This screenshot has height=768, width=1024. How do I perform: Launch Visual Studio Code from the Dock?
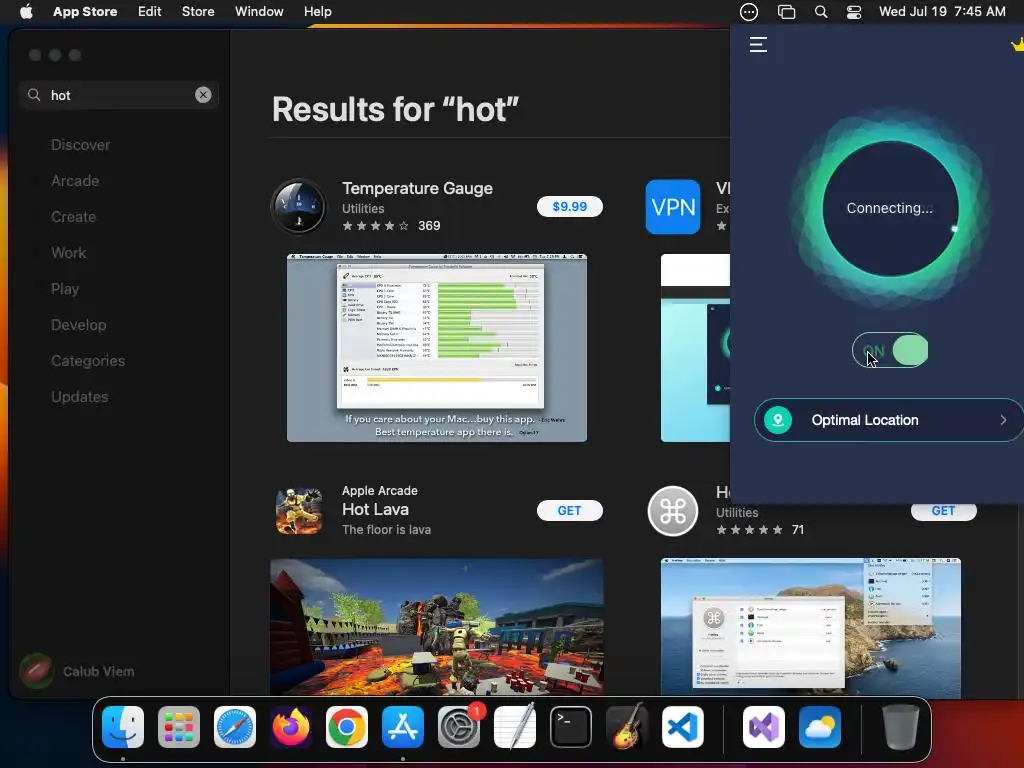(x=682, y=727)
